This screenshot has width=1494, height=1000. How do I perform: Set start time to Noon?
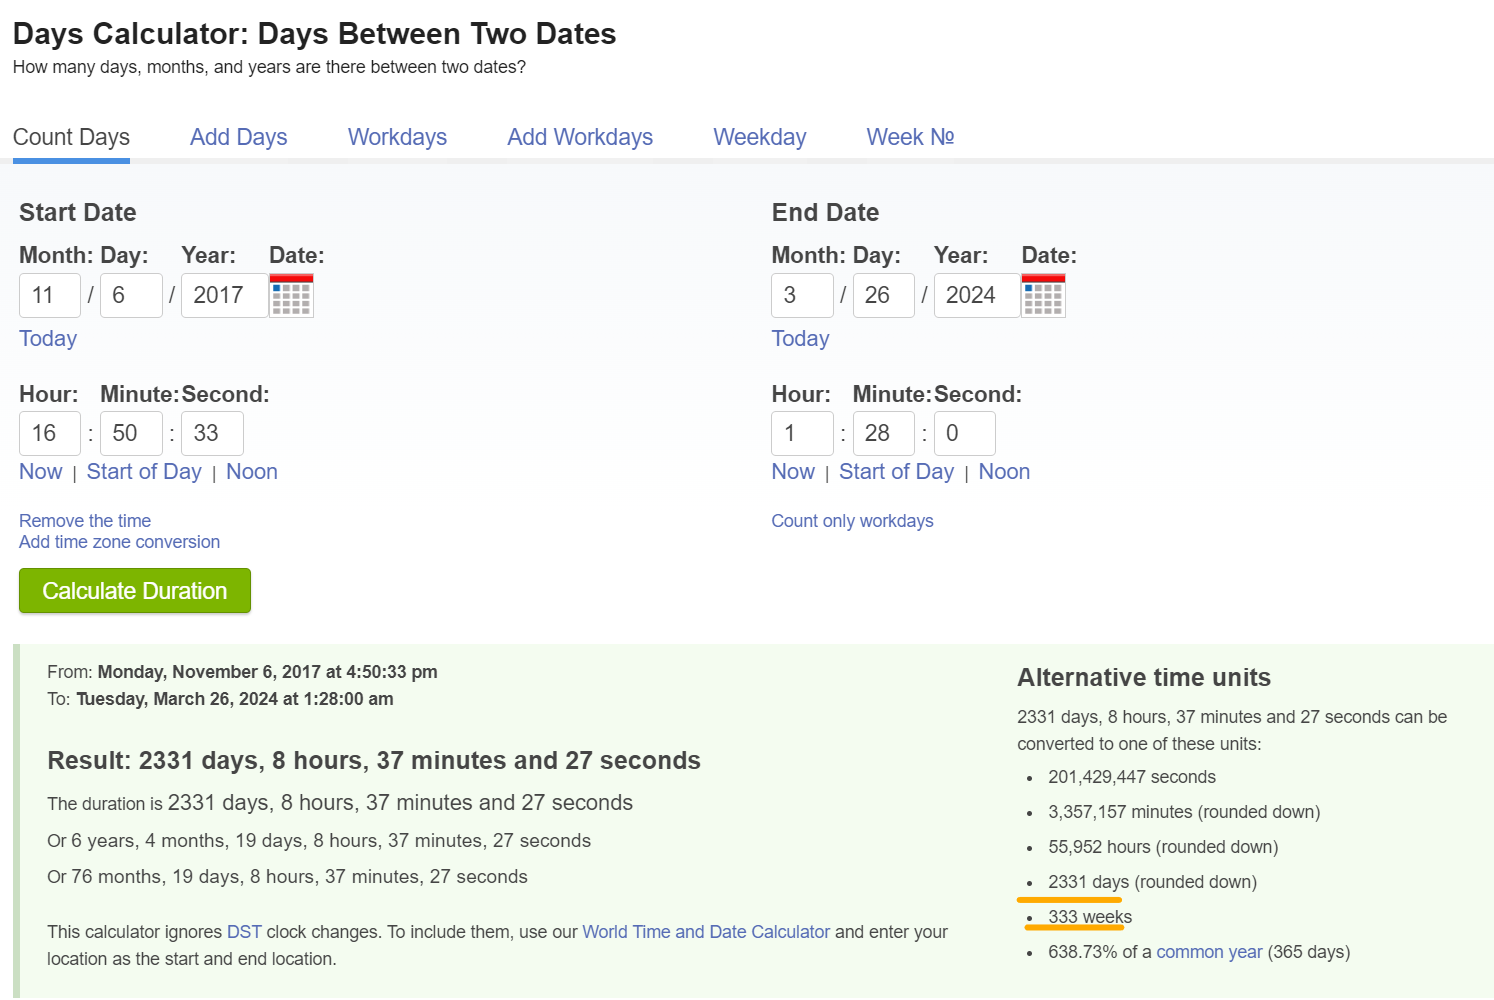click(x=252, y=472)
